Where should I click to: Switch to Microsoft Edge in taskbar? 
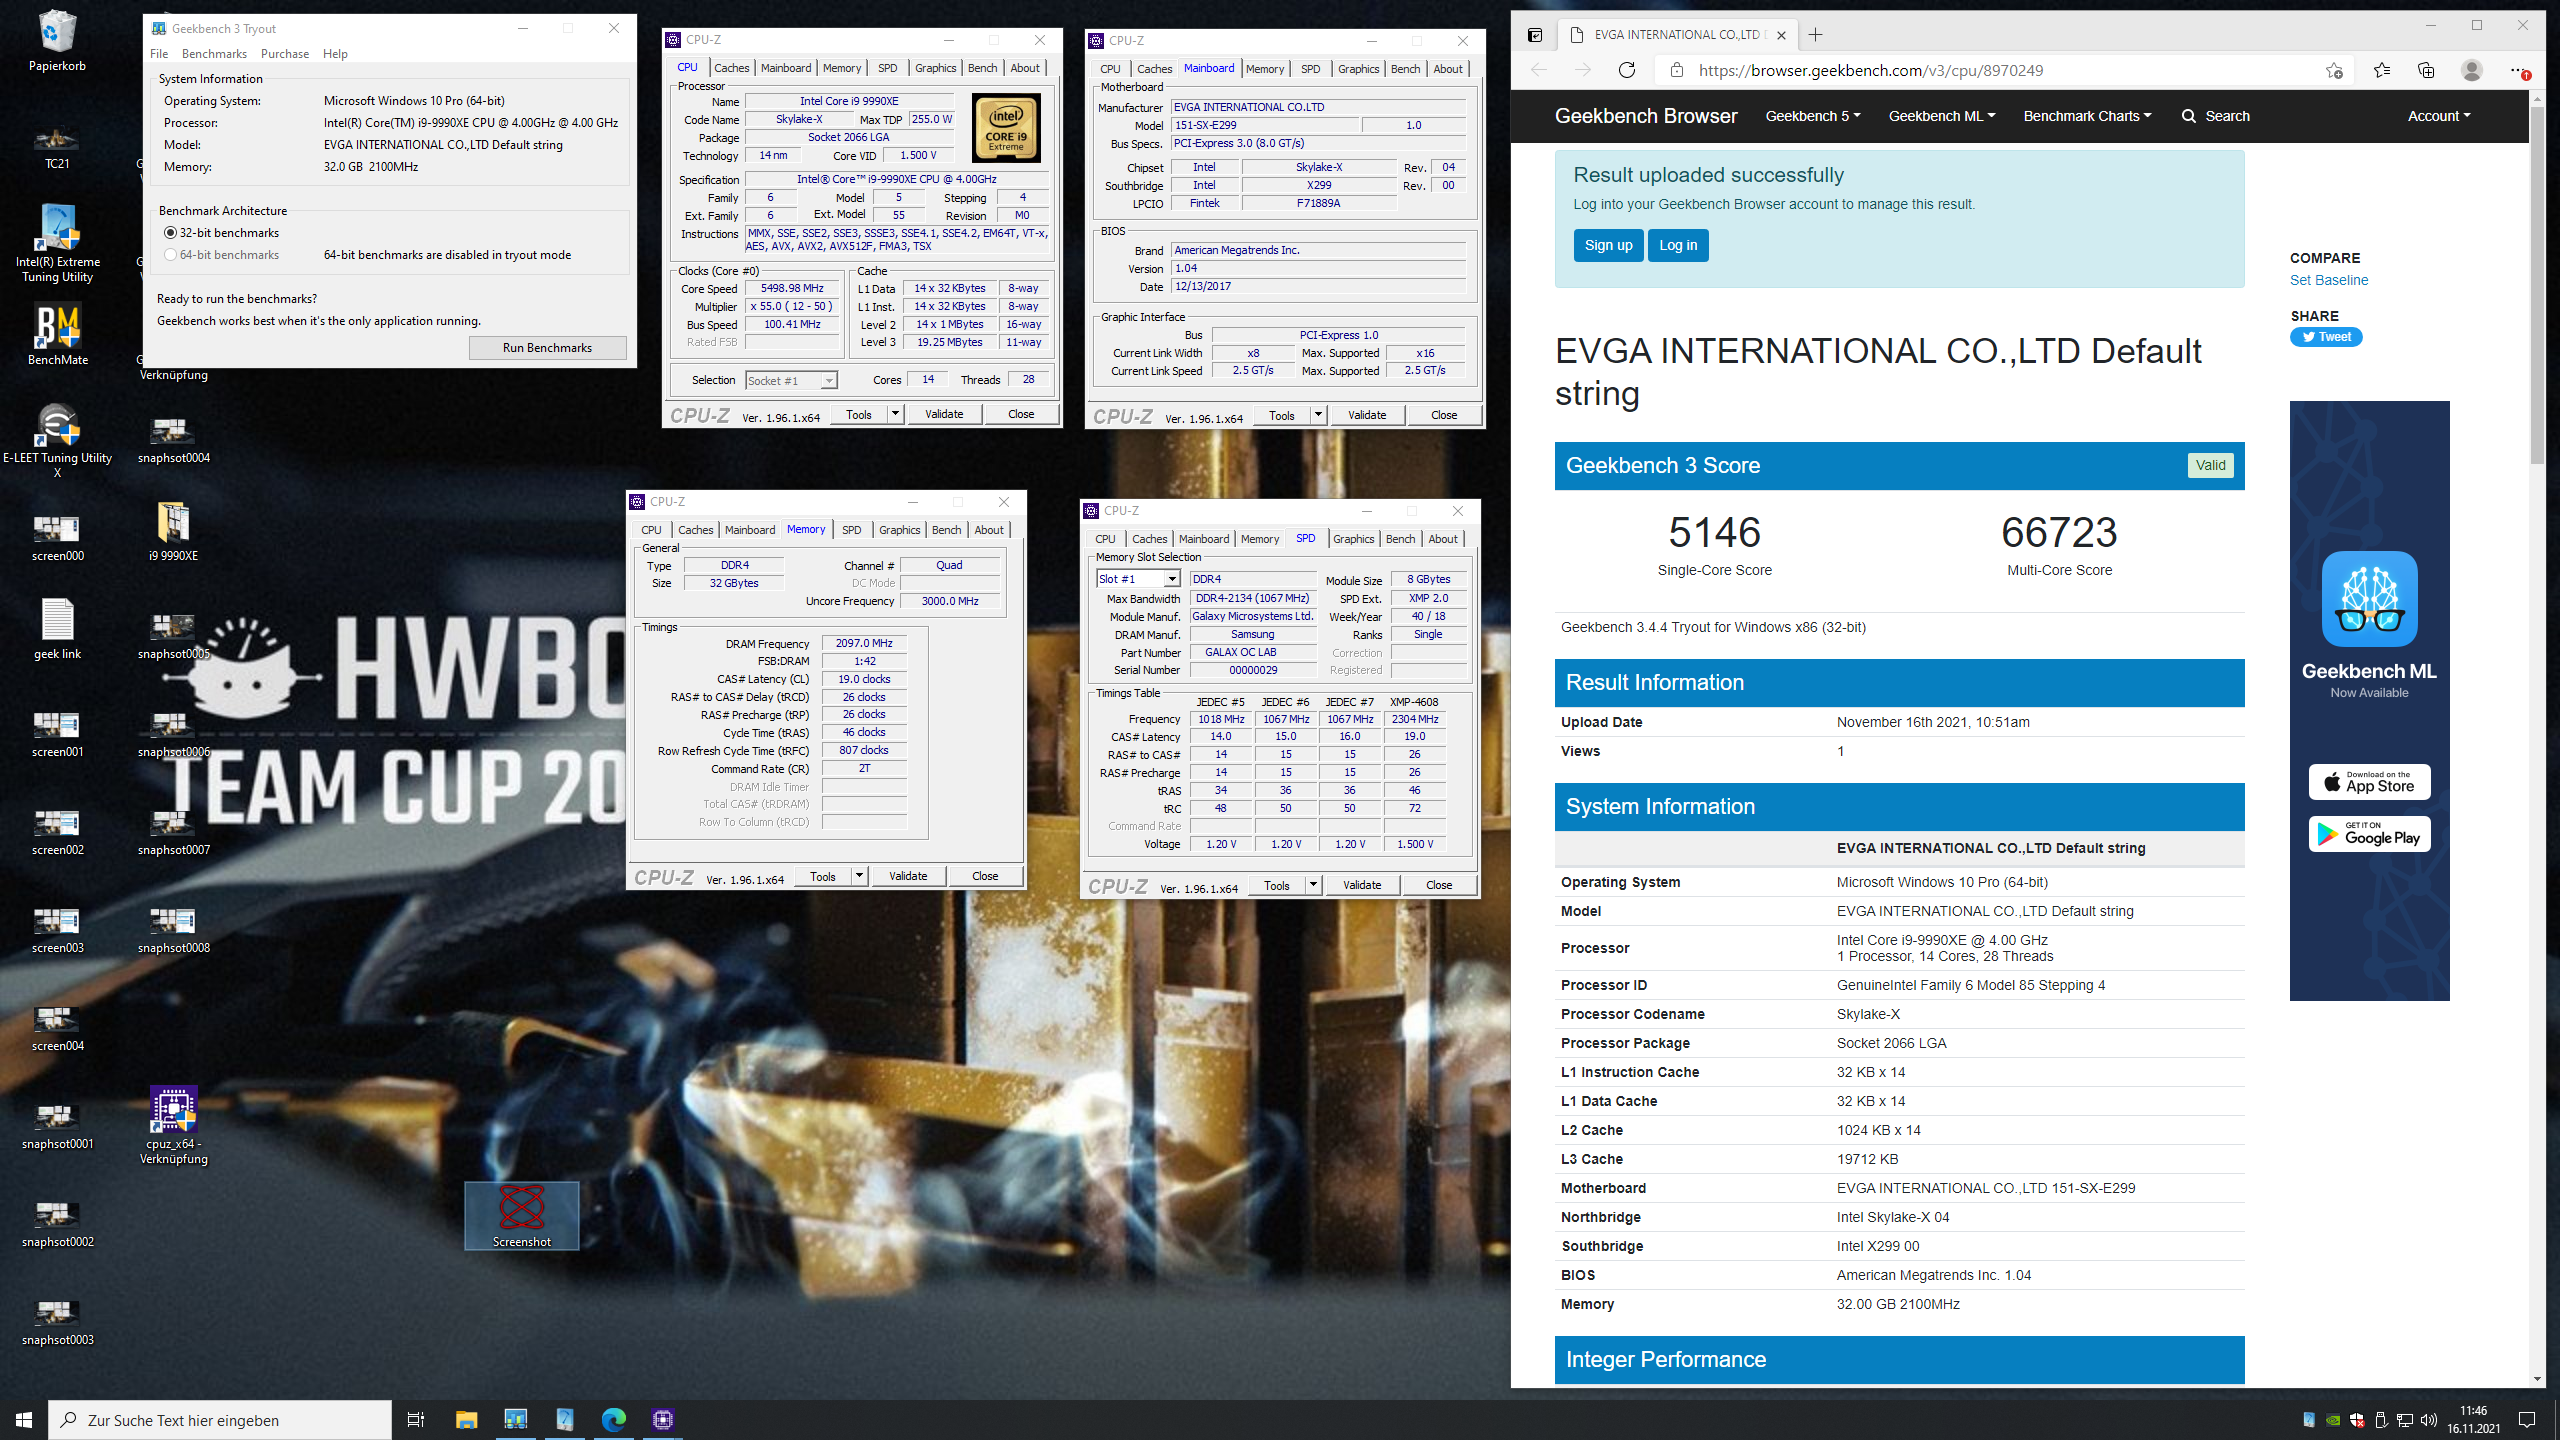click(x=613, y=1420)
